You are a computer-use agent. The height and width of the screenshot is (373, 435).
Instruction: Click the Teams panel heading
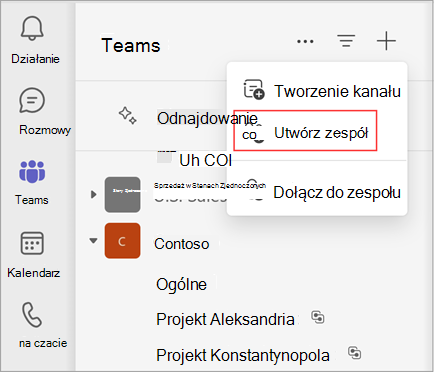pyautogui.click(x=131, y=45)
